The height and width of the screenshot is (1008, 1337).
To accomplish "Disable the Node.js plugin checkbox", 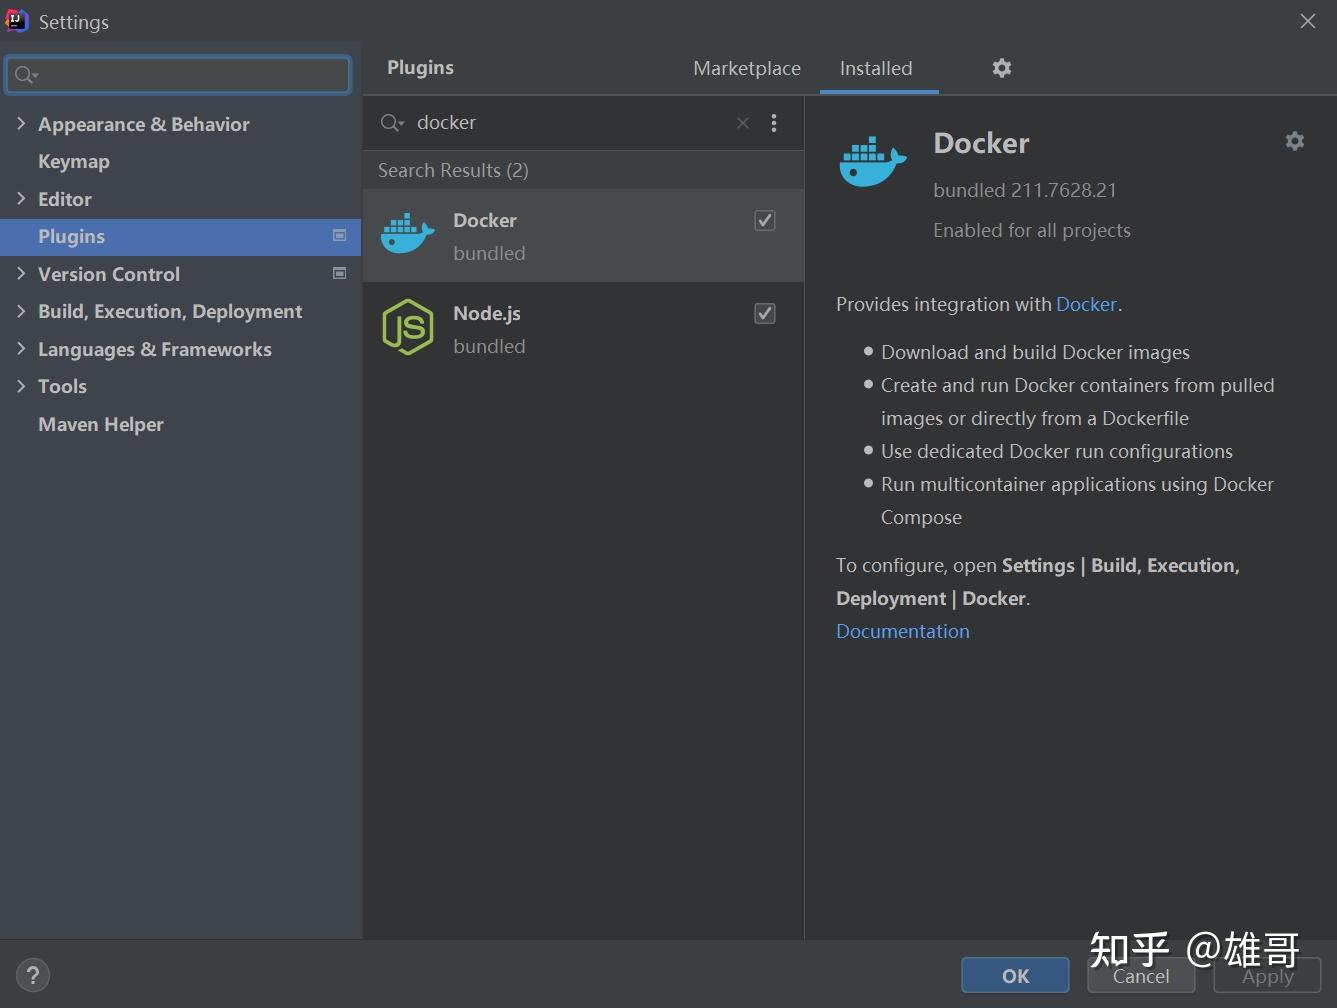I will 764,313.
